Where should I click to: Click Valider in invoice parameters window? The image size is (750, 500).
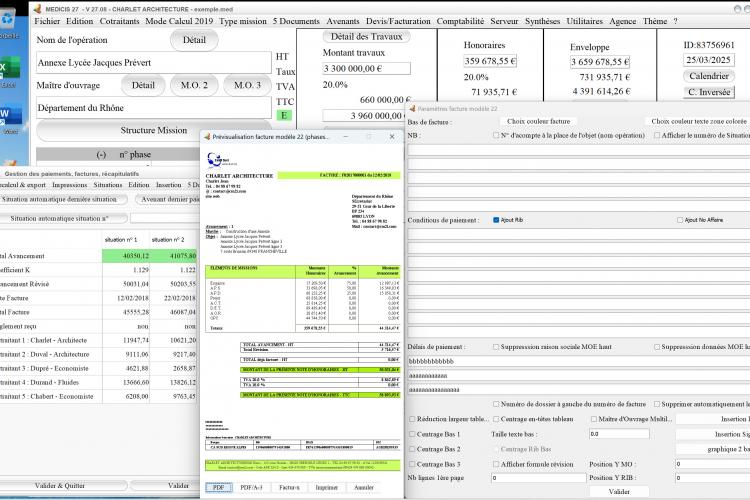[x=619, y=491]
